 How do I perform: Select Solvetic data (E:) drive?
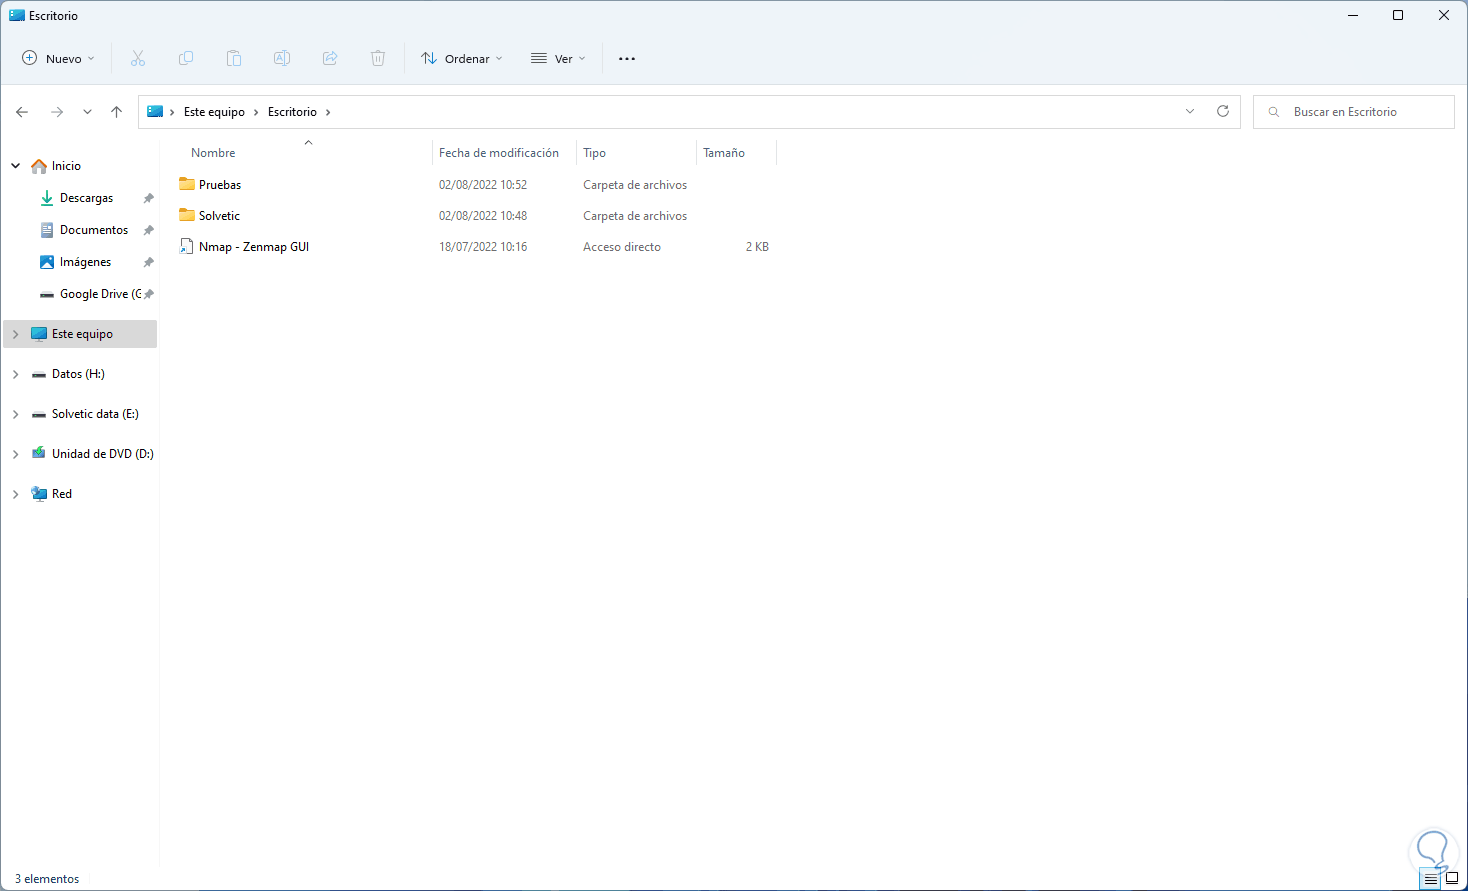[x=95, y=414]
